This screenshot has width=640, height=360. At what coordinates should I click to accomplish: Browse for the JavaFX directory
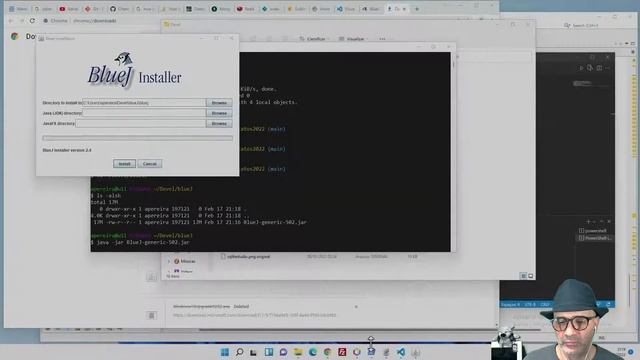coord(219,123)
